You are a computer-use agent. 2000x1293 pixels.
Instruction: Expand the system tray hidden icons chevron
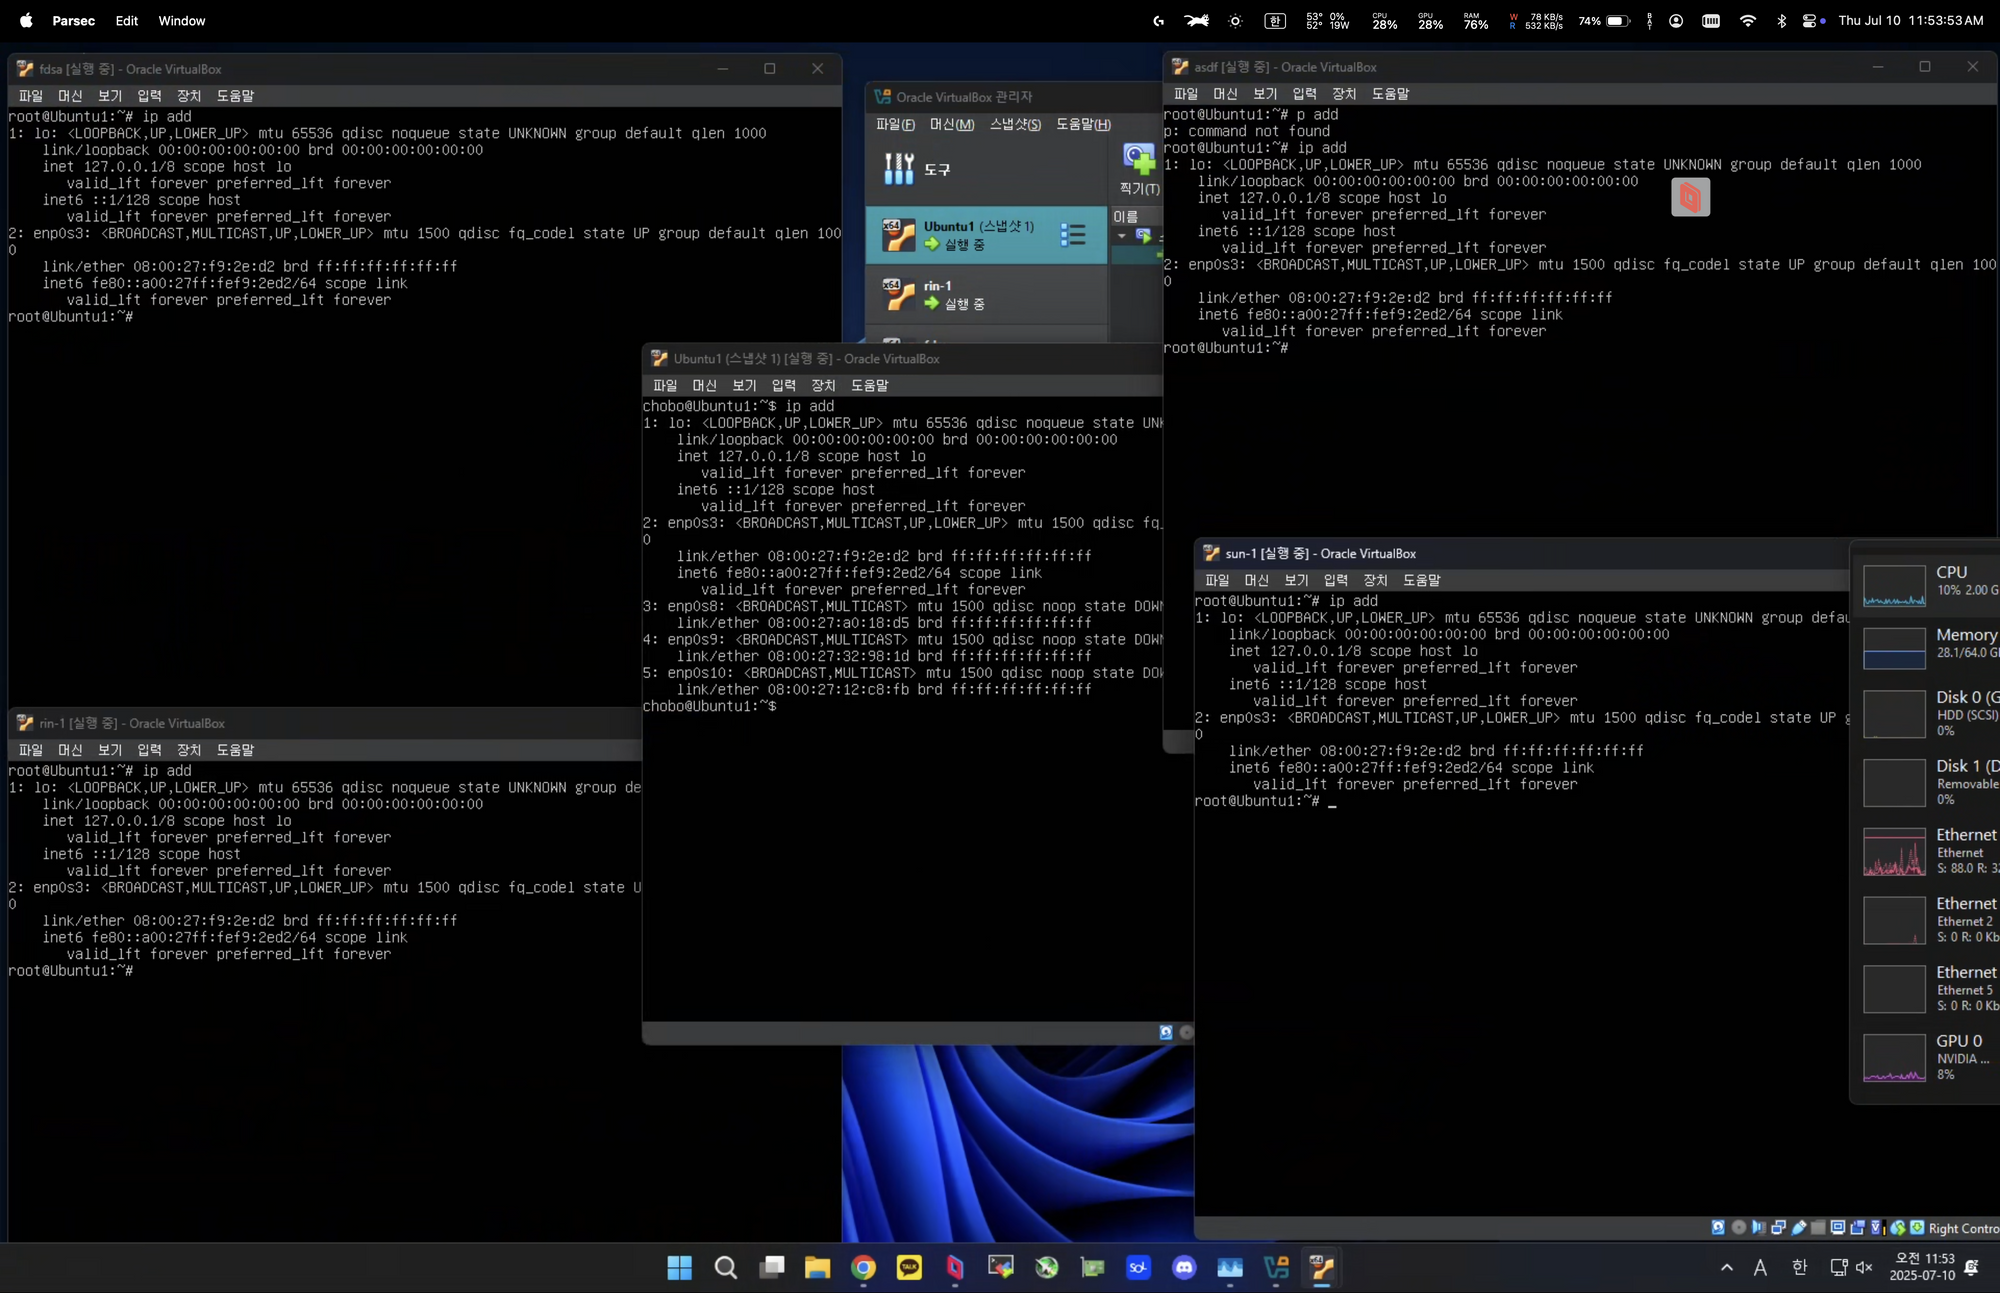tap(1726, 1267)
